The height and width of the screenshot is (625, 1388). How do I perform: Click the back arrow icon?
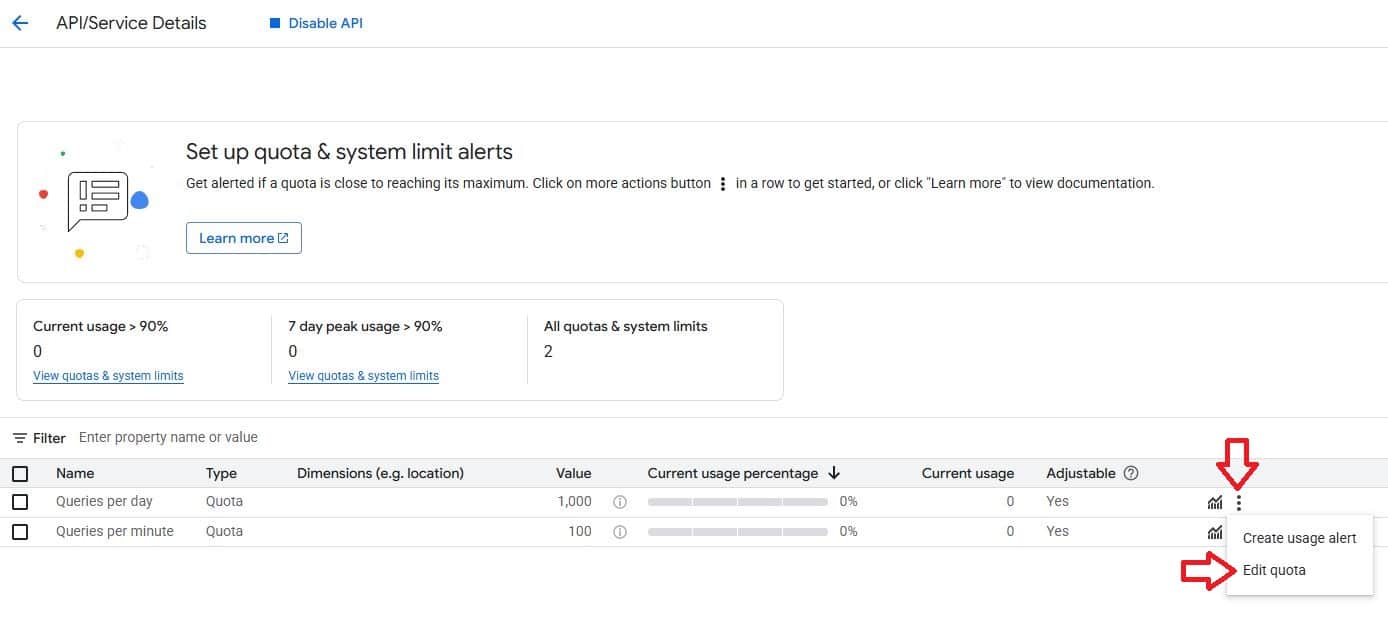coord(20,23)
